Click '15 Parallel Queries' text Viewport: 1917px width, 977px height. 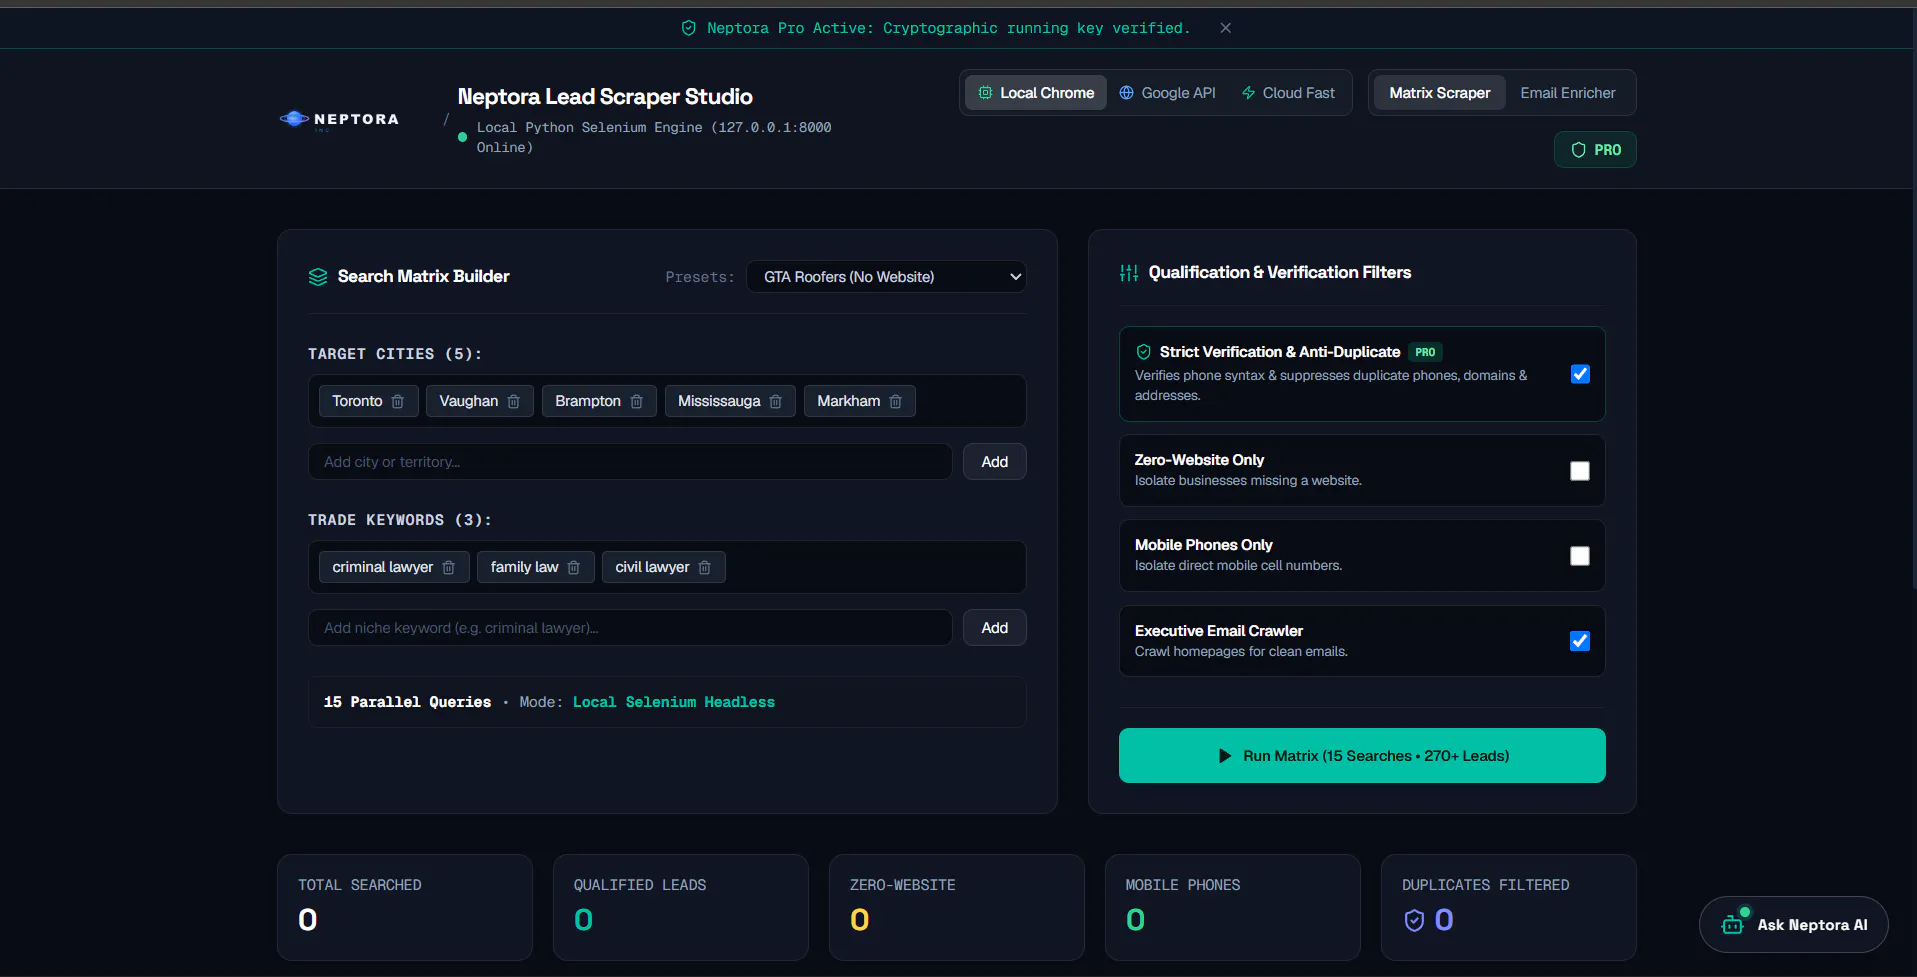click(x=407, y=702)
